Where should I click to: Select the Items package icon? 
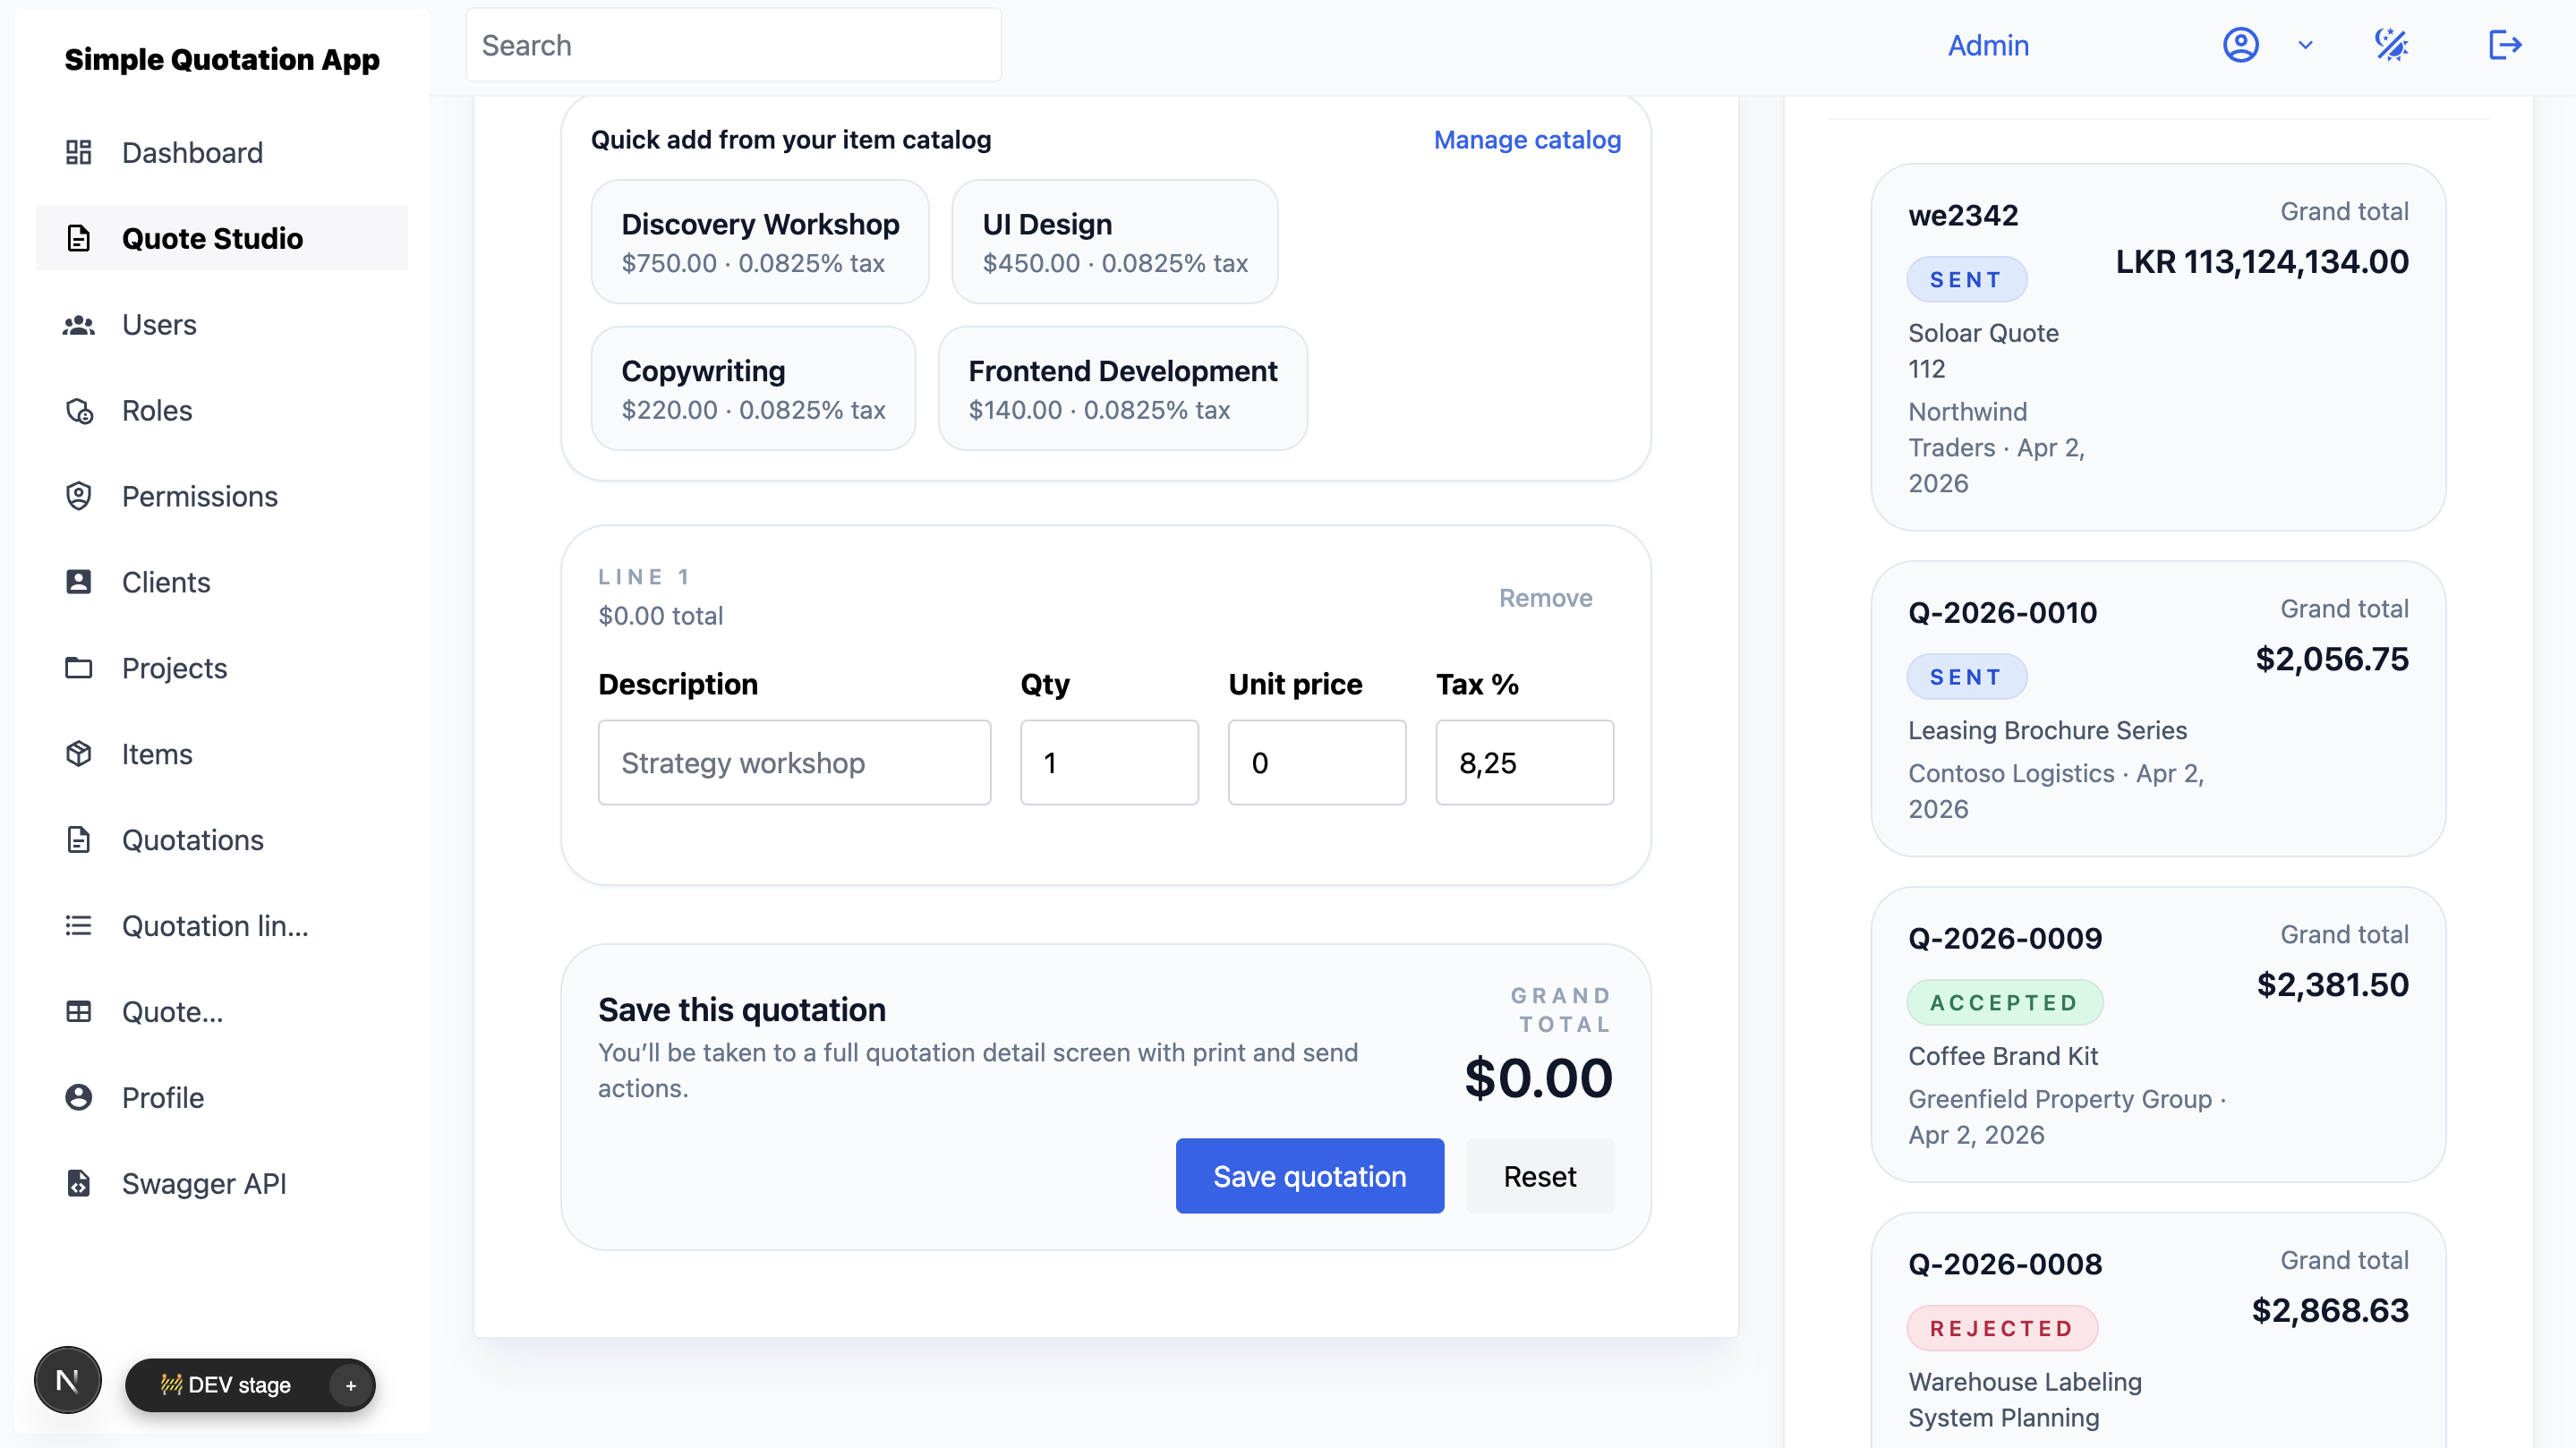pyautogui.click(x=79, y=753)
